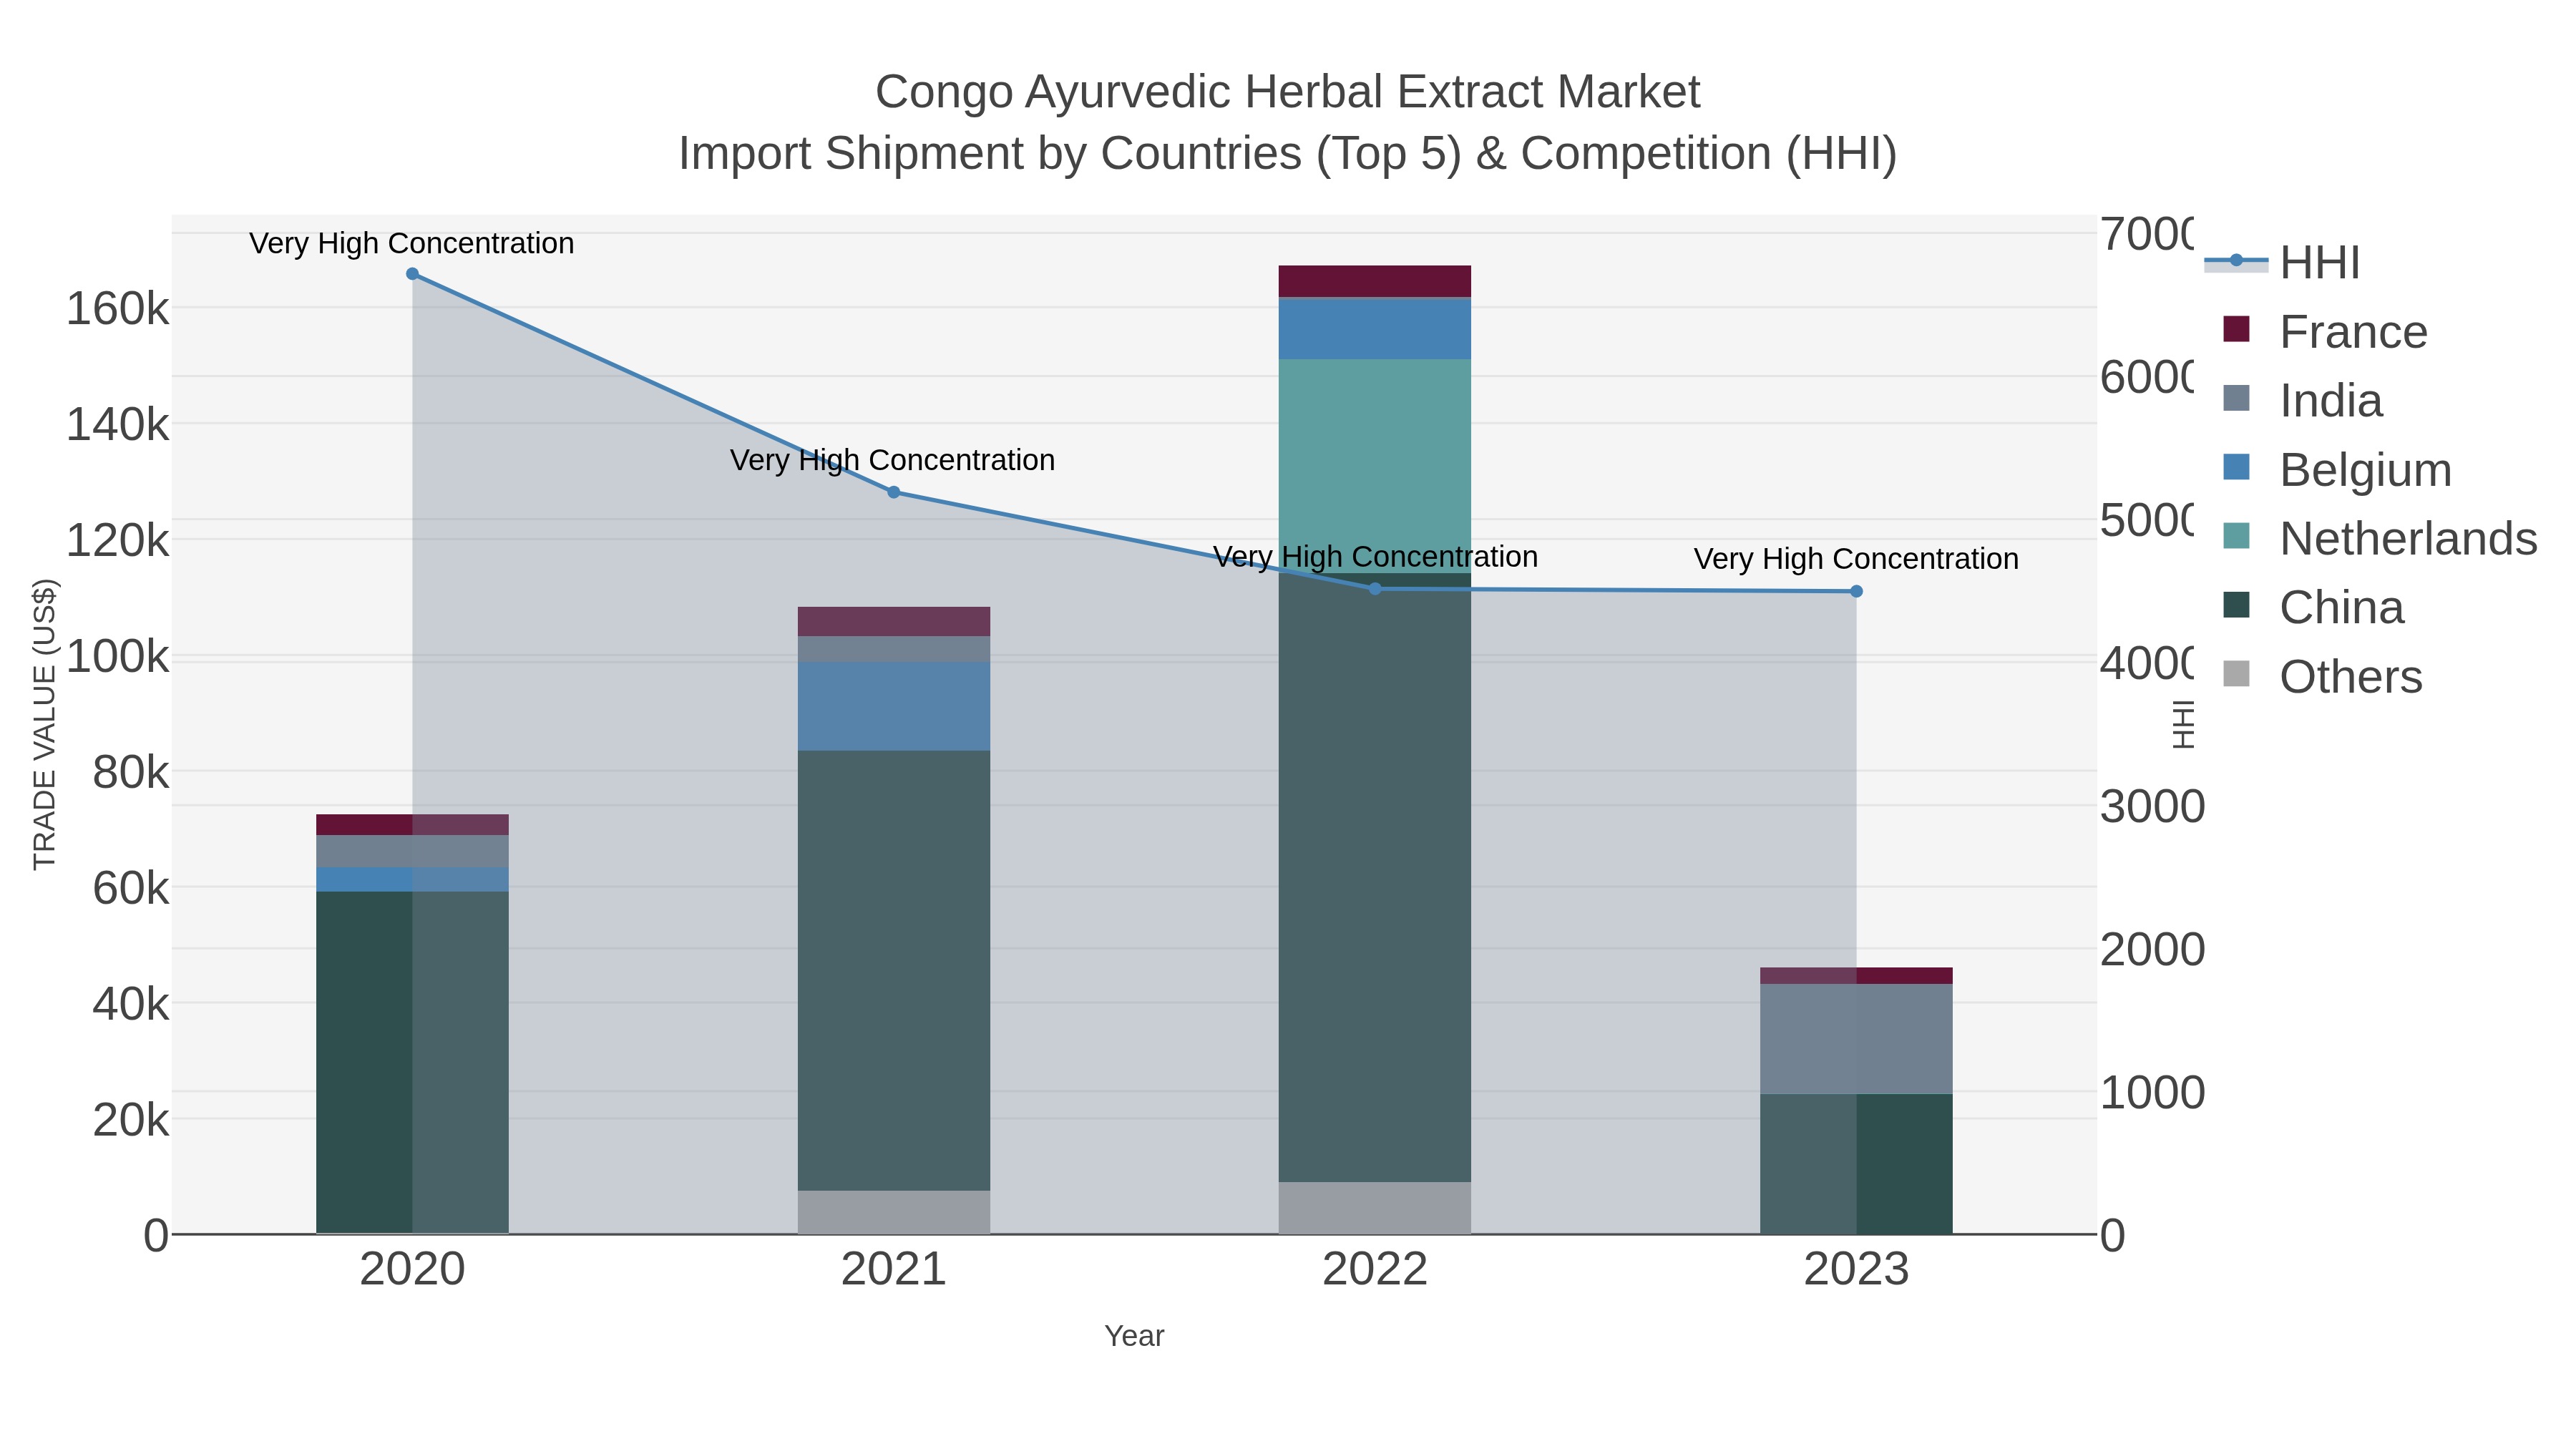Click the chart title Congo Ayurvedic Herbal Extract Market

1288,92
